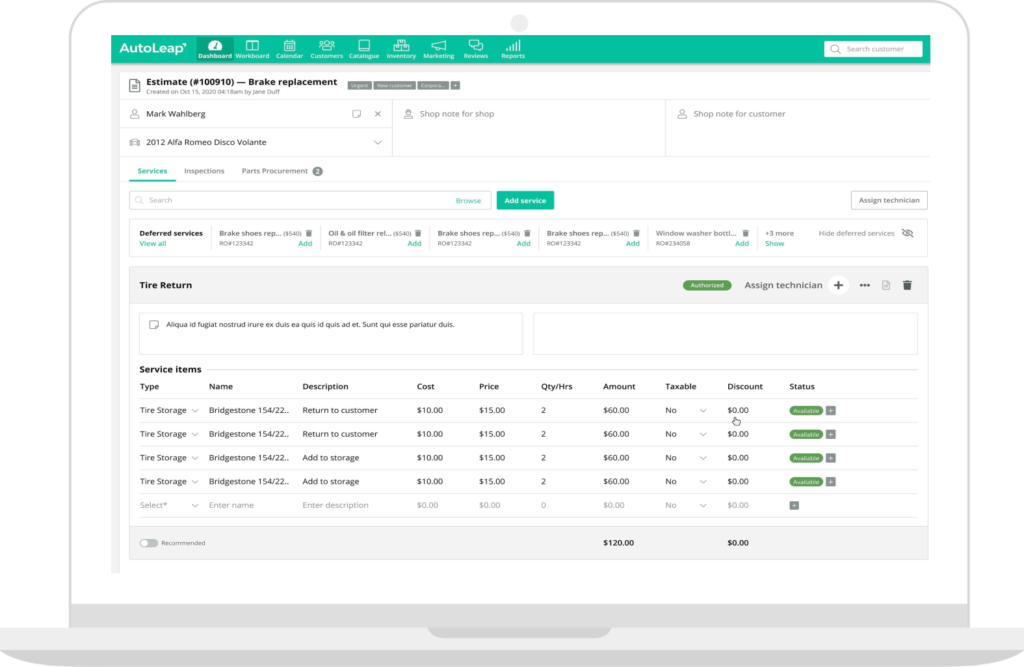Click the green Add service button

[x=525, y=200]
